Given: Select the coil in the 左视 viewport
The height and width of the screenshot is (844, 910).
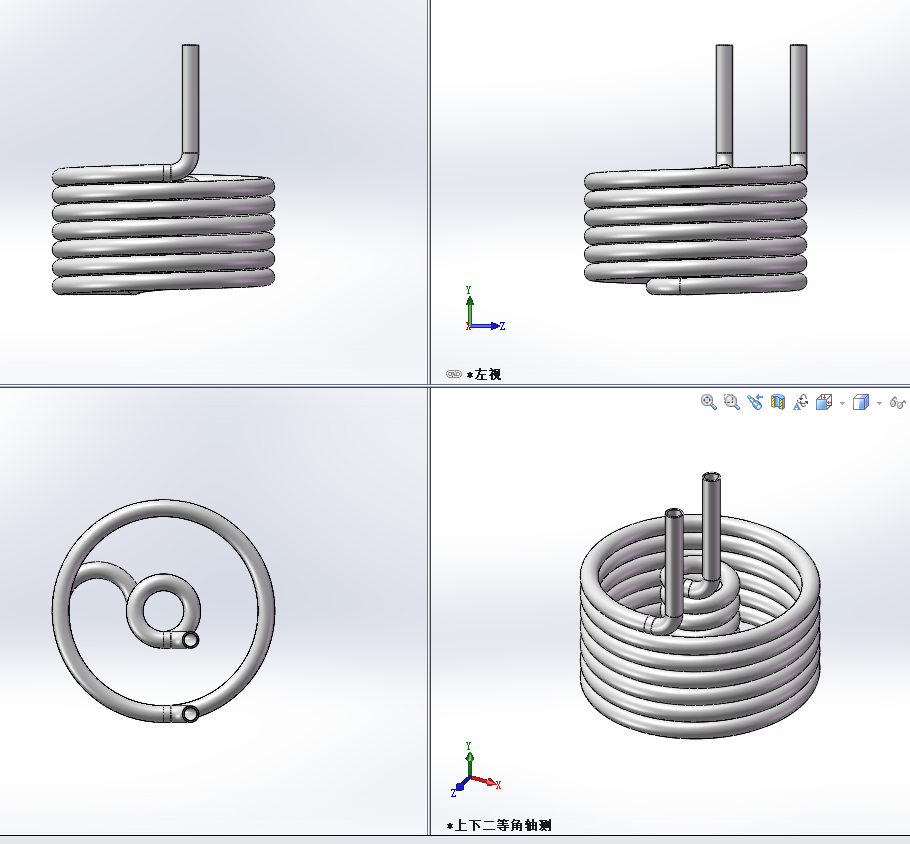Looking at the screenshot, I should [x=695, y=229].
